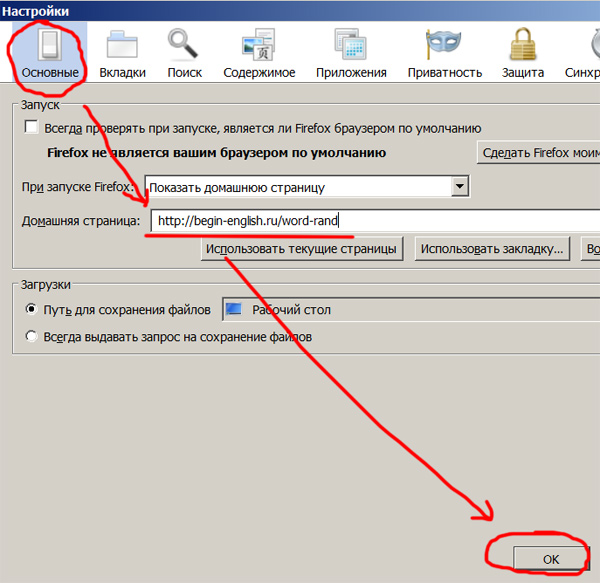This screenshot has height=583, width=600.
Task: Select the 'Путь для сохранения файлов' radio button
Action: pyautogui.click(x=32, y=310)
